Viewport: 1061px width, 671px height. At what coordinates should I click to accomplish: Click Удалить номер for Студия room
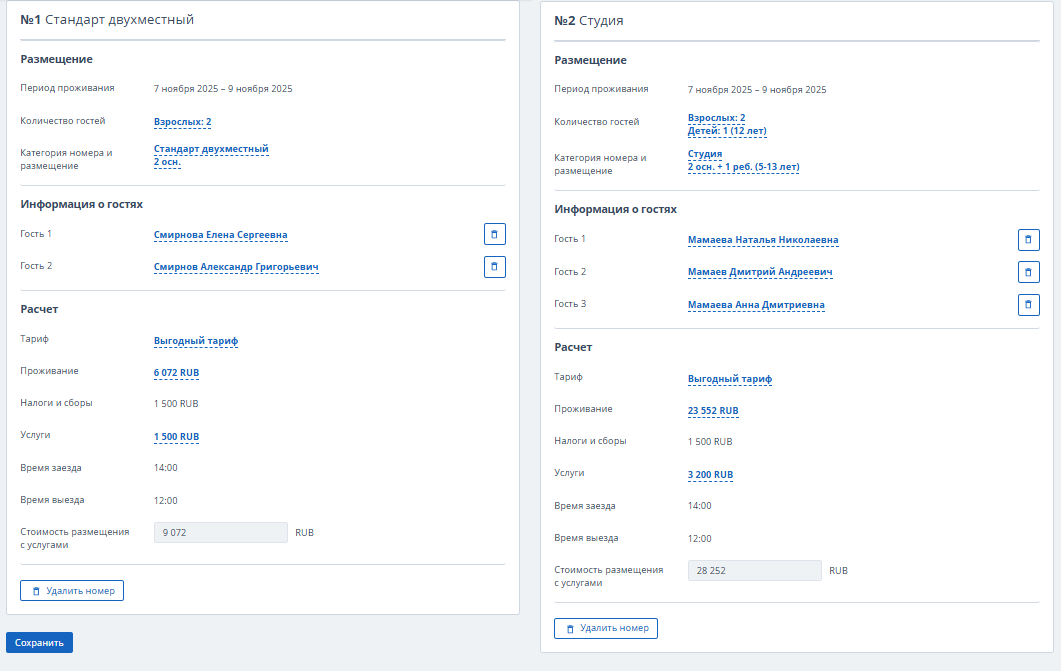606,629
